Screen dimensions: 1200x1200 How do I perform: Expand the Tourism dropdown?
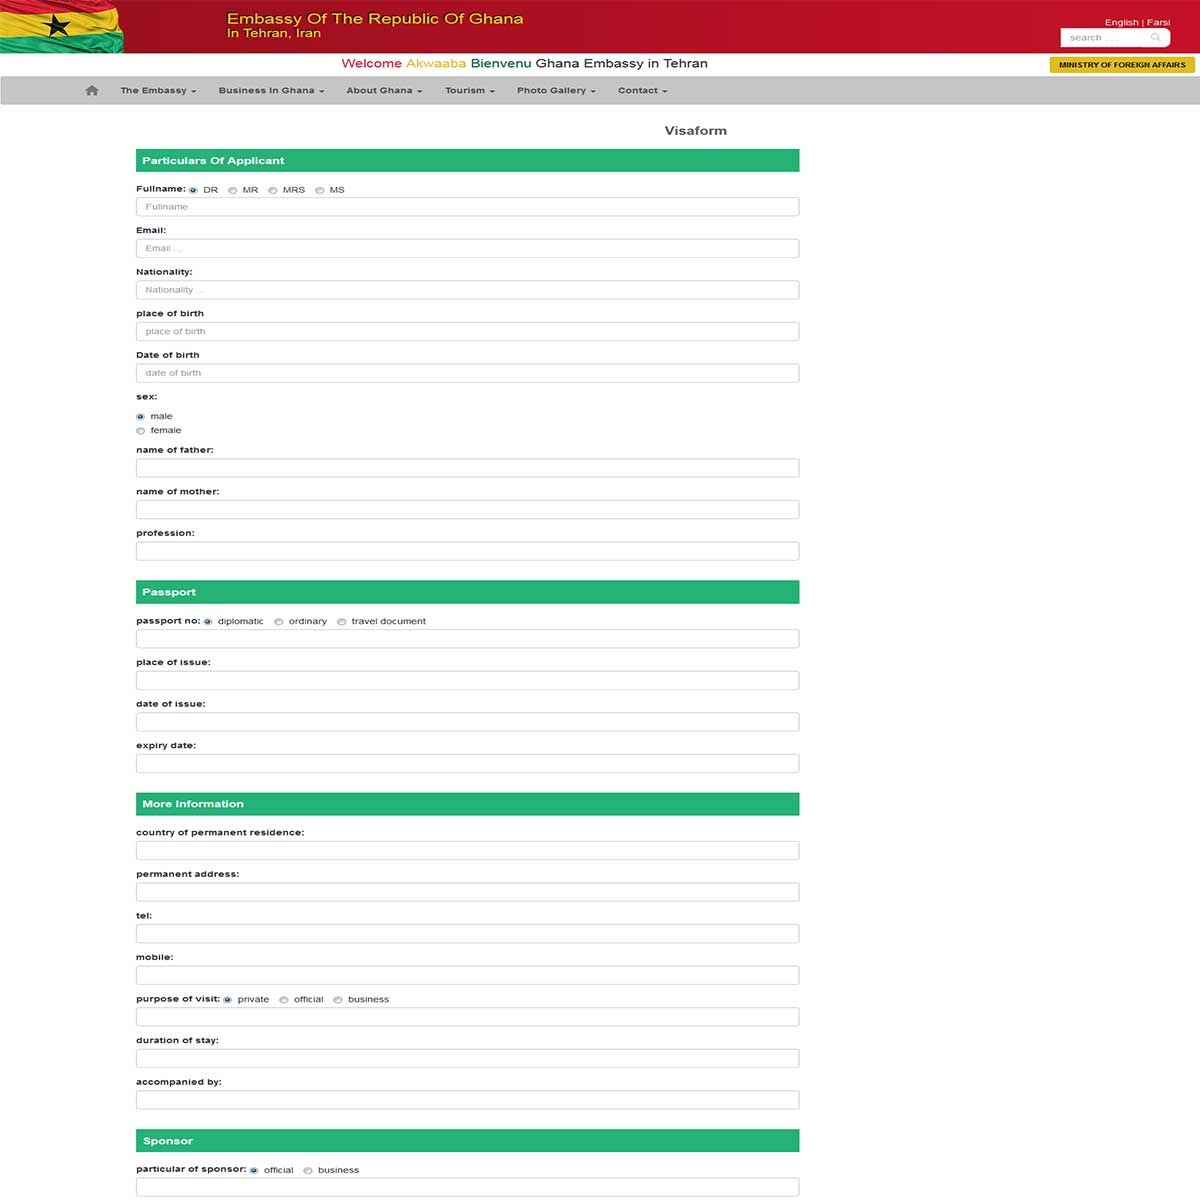click(468, 90)
